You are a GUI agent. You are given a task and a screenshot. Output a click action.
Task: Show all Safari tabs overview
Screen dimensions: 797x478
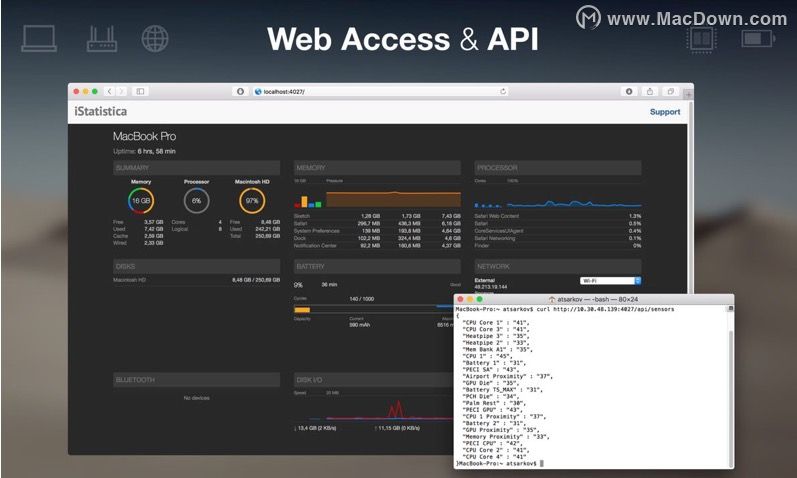(670, 92)
